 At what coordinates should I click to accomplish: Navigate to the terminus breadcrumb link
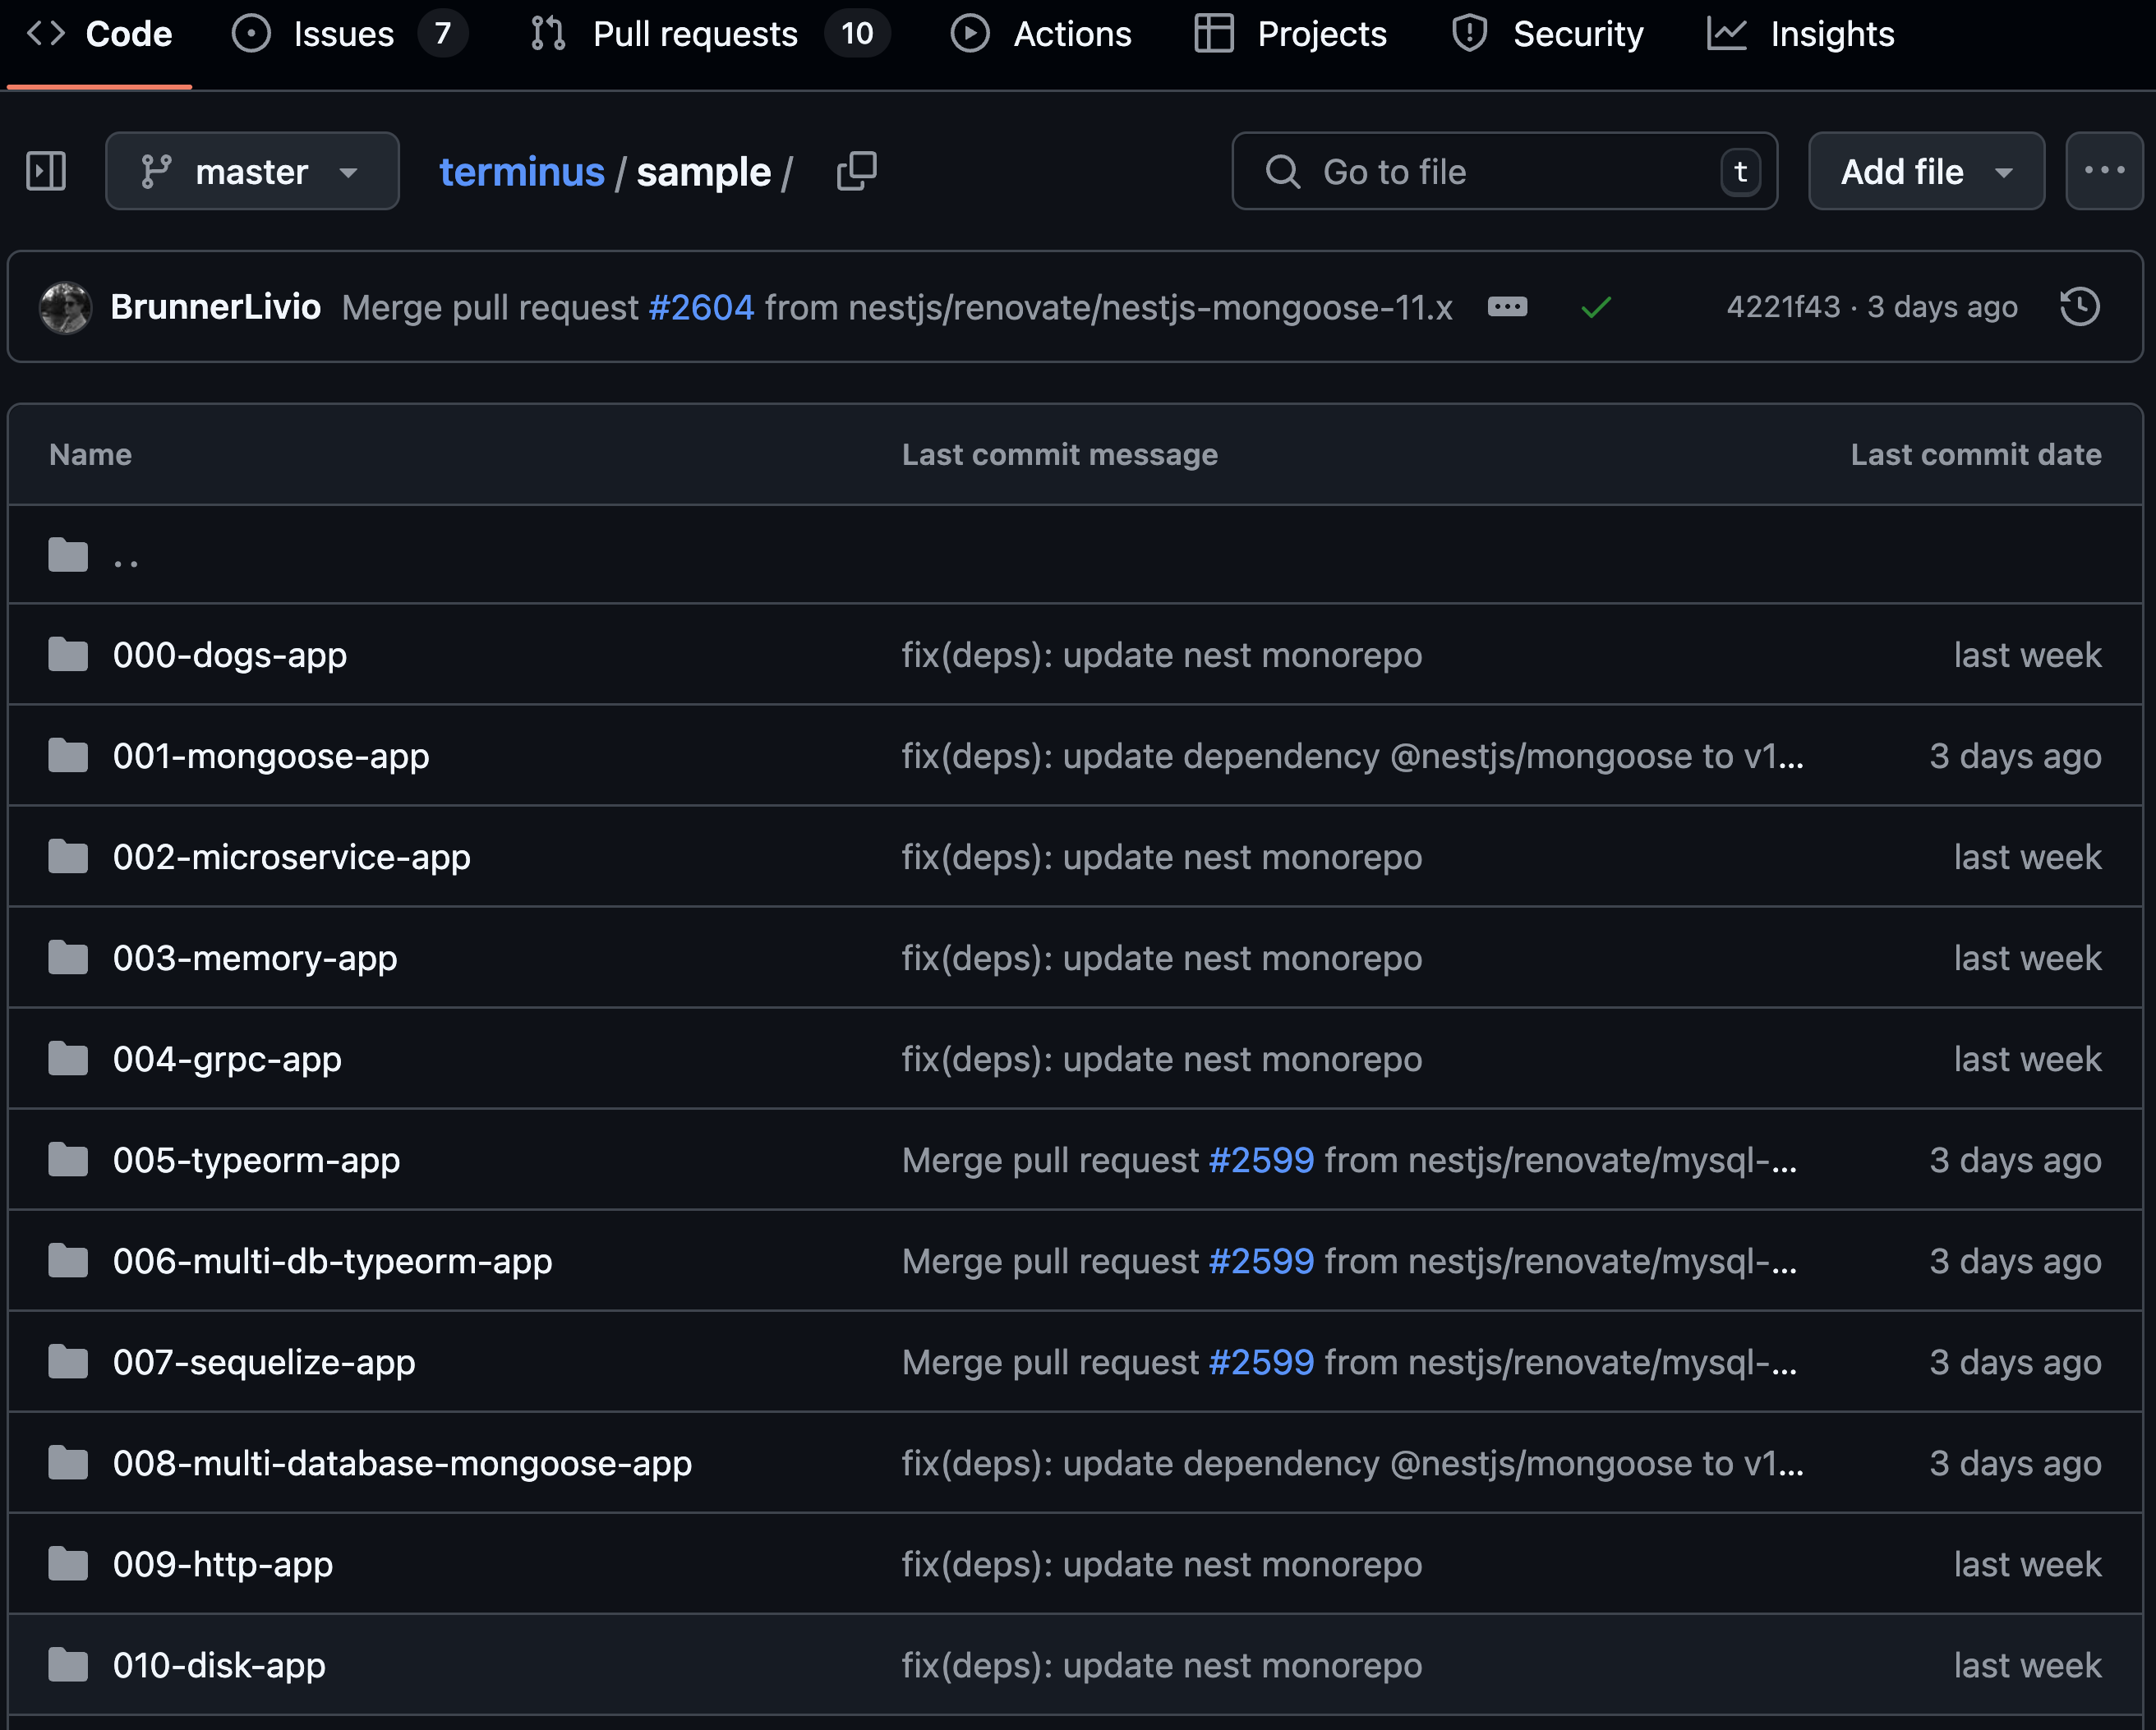tap(521, 172)
